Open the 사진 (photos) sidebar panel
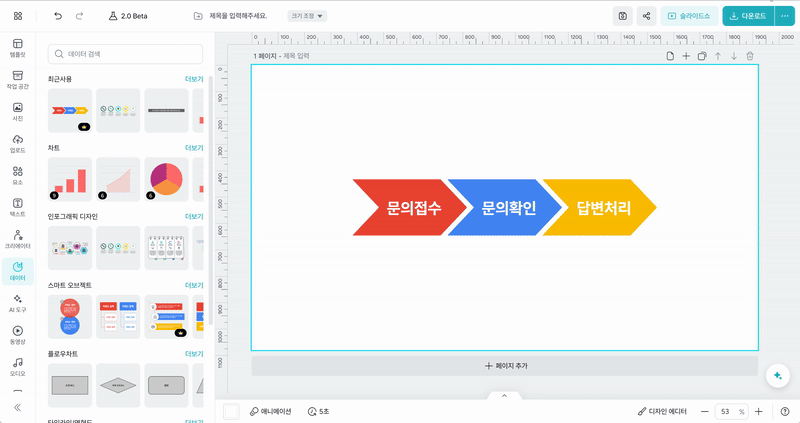 pos(17,111)
